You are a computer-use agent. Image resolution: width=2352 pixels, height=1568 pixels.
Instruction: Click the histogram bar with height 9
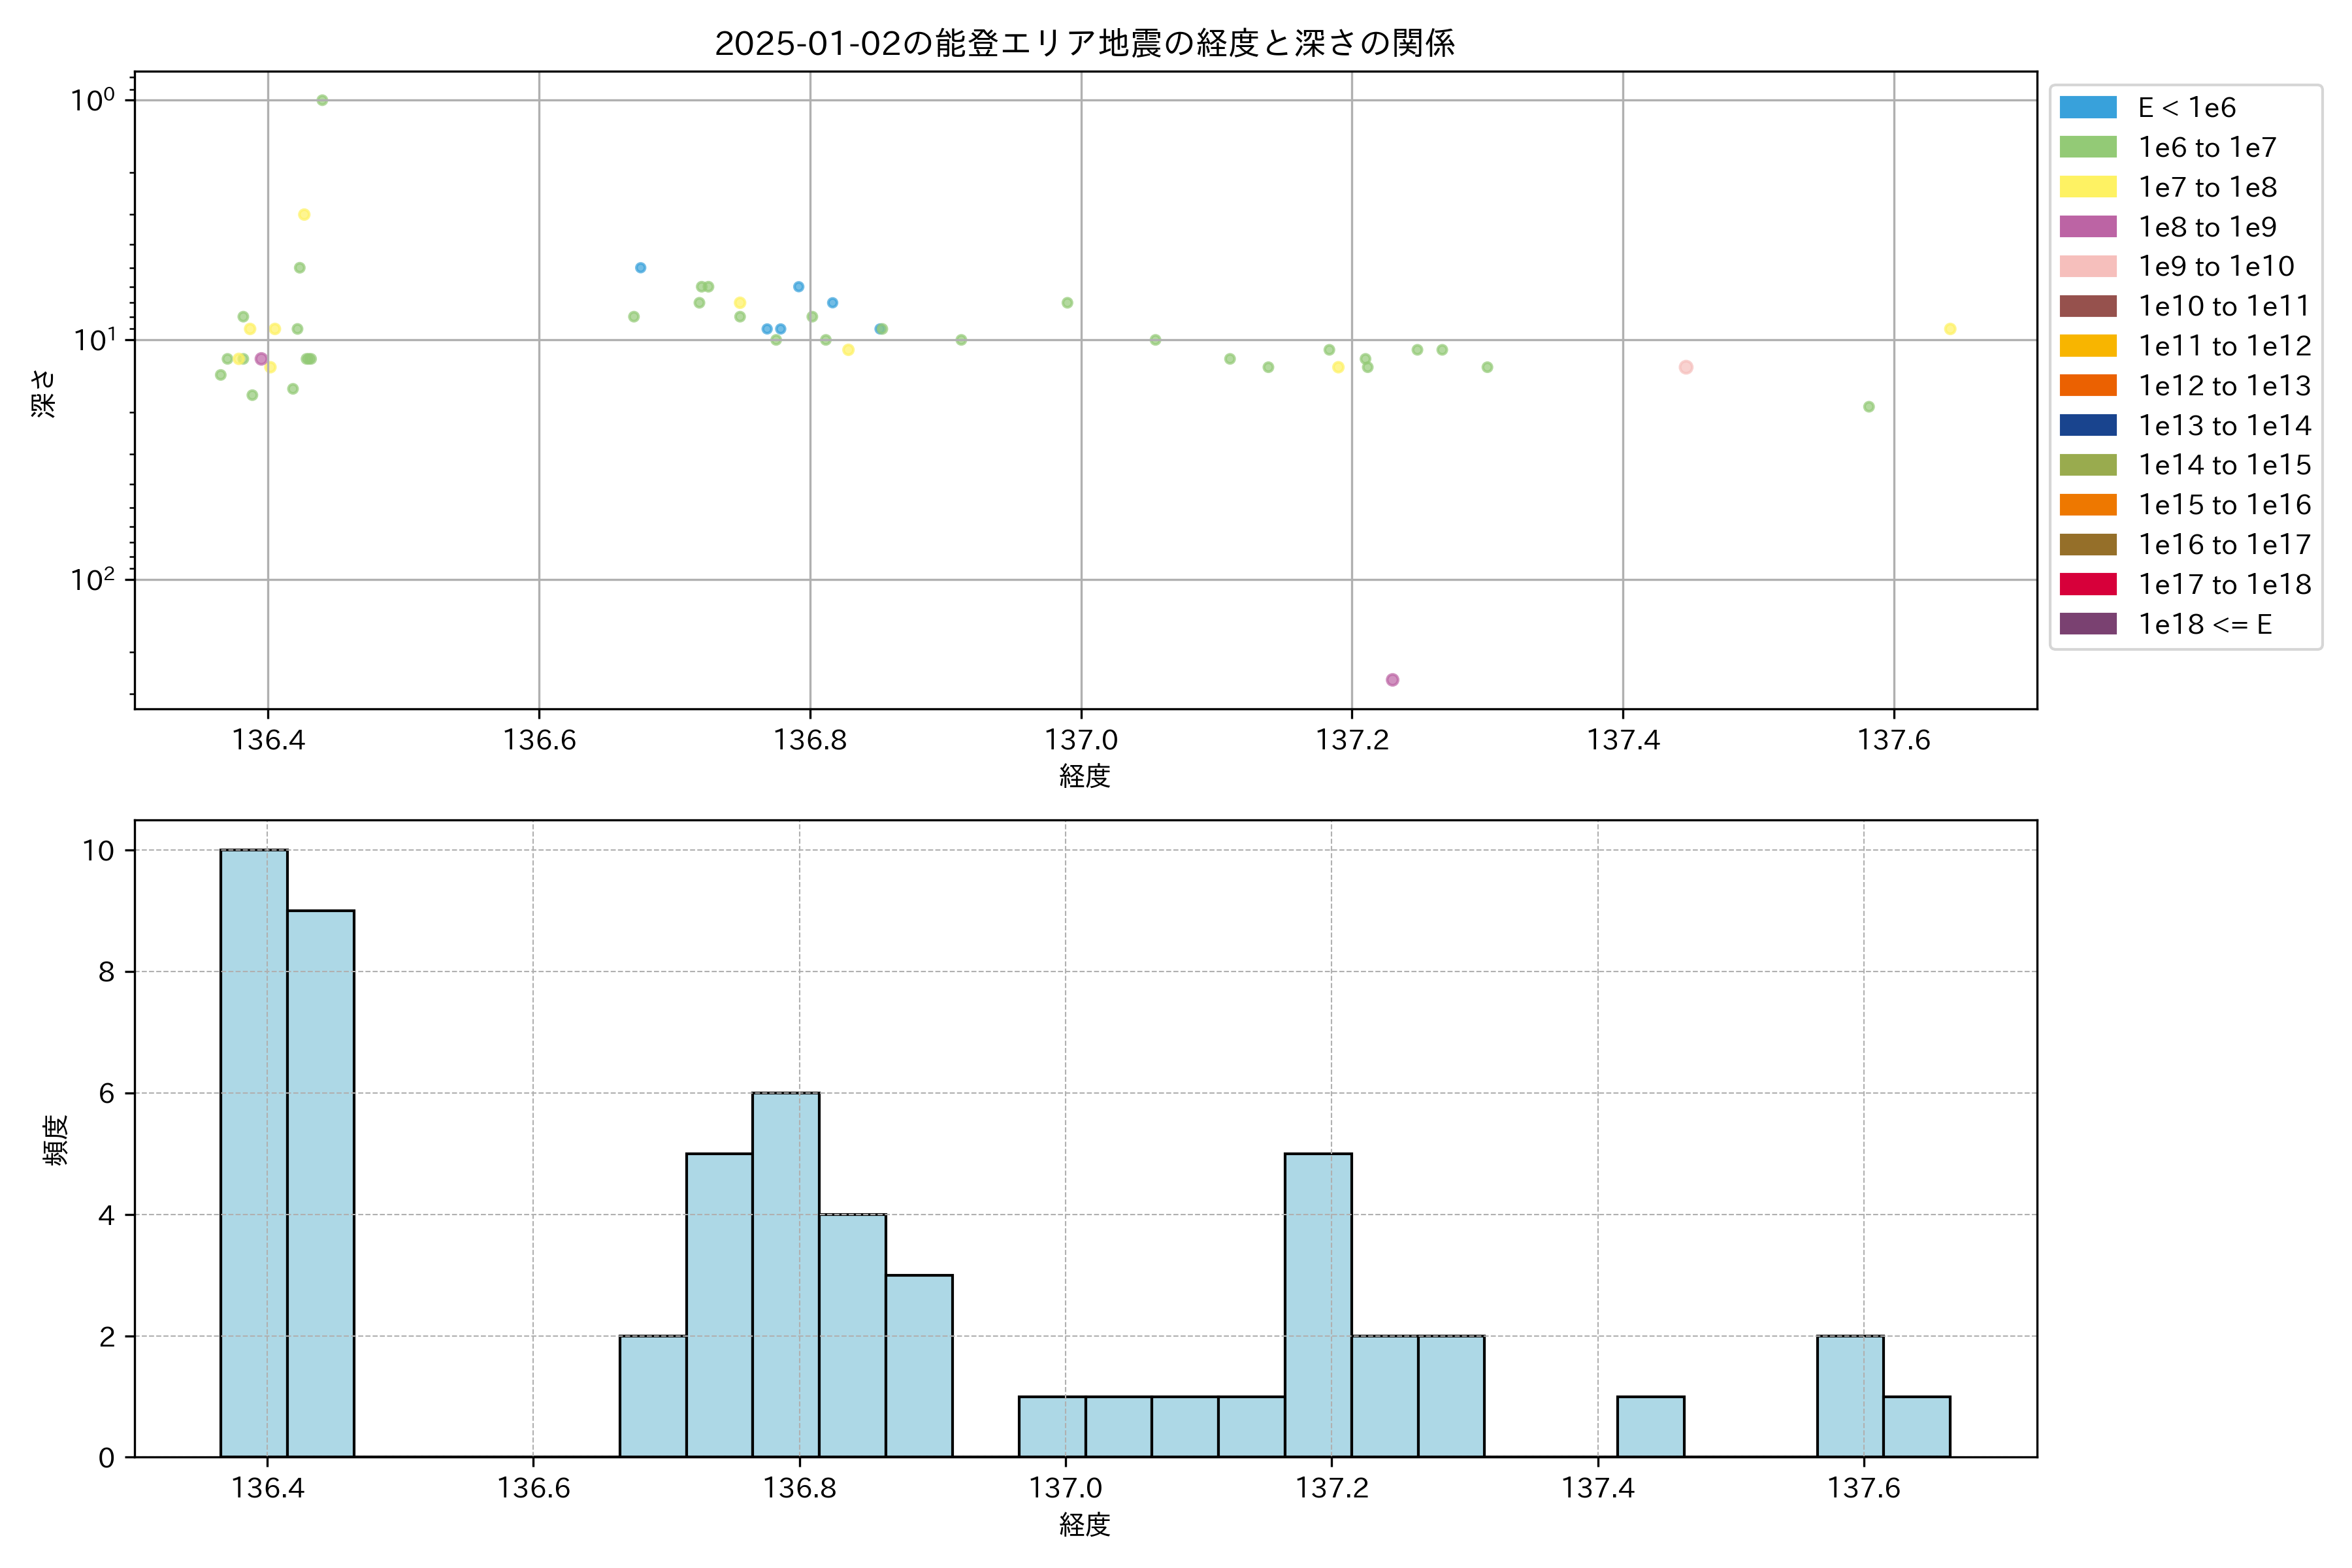click(x=320, y=1183)
